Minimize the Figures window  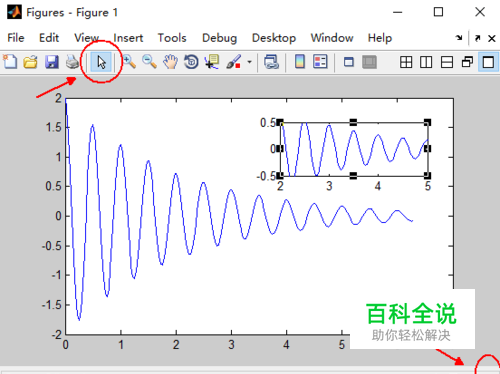[397, 12]
